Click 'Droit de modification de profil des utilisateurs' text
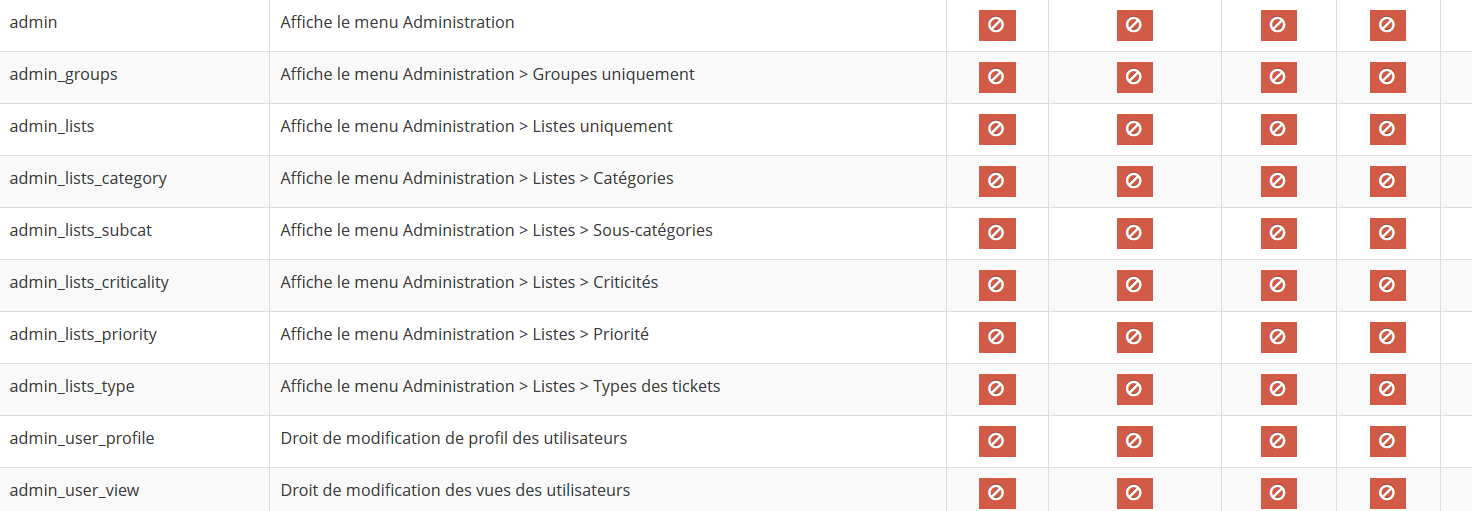 click(x=453, y=438)
